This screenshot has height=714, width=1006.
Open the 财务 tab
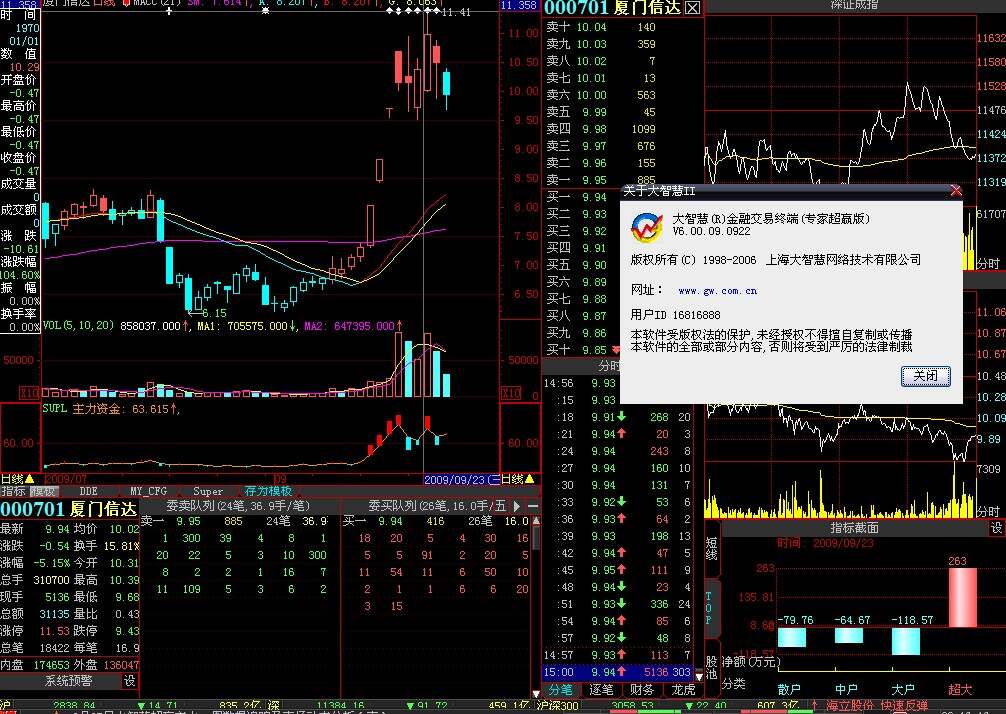pyautogui.click(x=642, y=690)
